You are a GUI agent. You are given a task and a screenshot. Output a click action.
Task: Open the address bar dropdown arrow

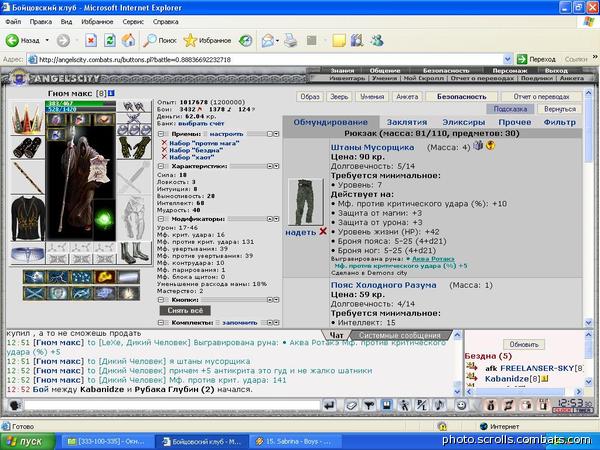507,59
